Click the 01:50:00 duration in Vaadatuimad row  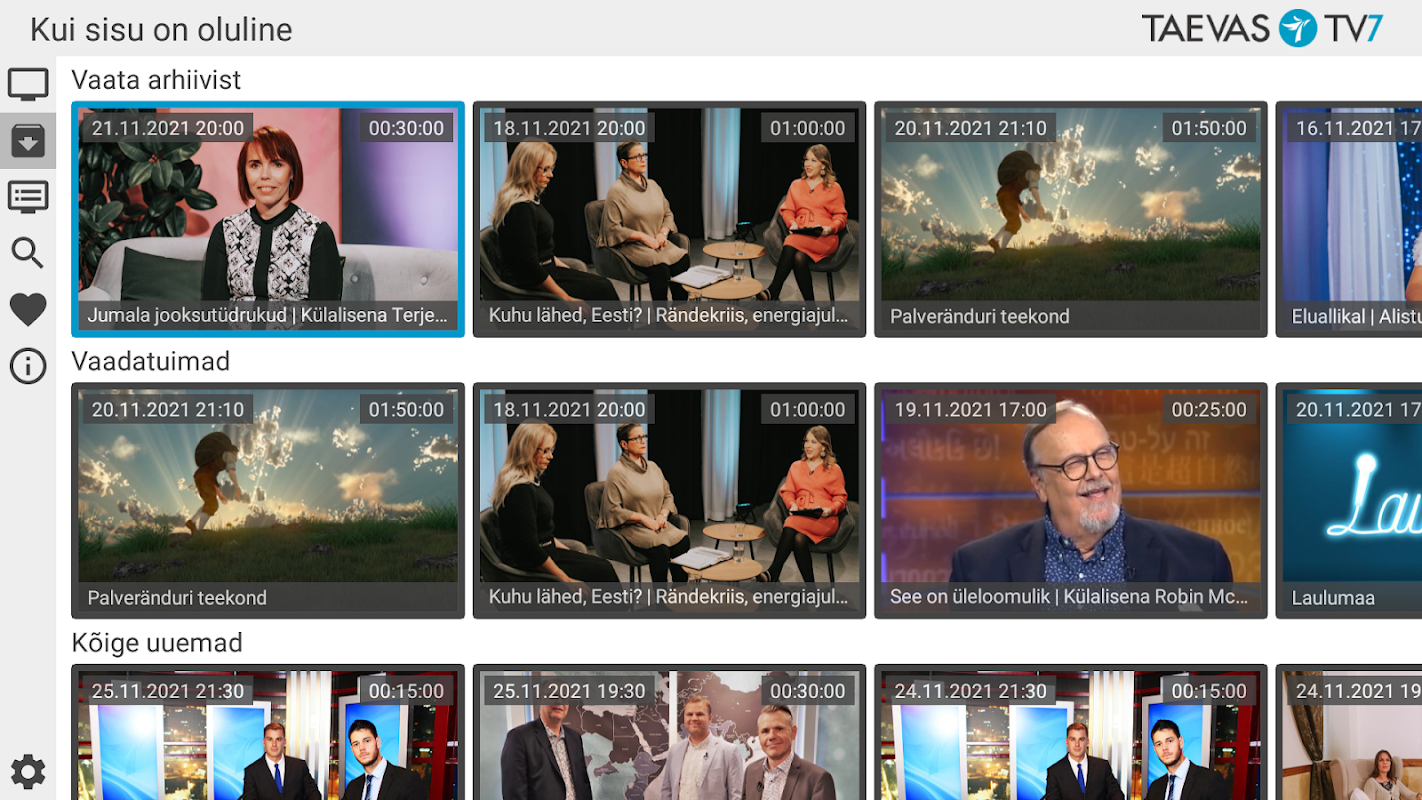point(406,410)
